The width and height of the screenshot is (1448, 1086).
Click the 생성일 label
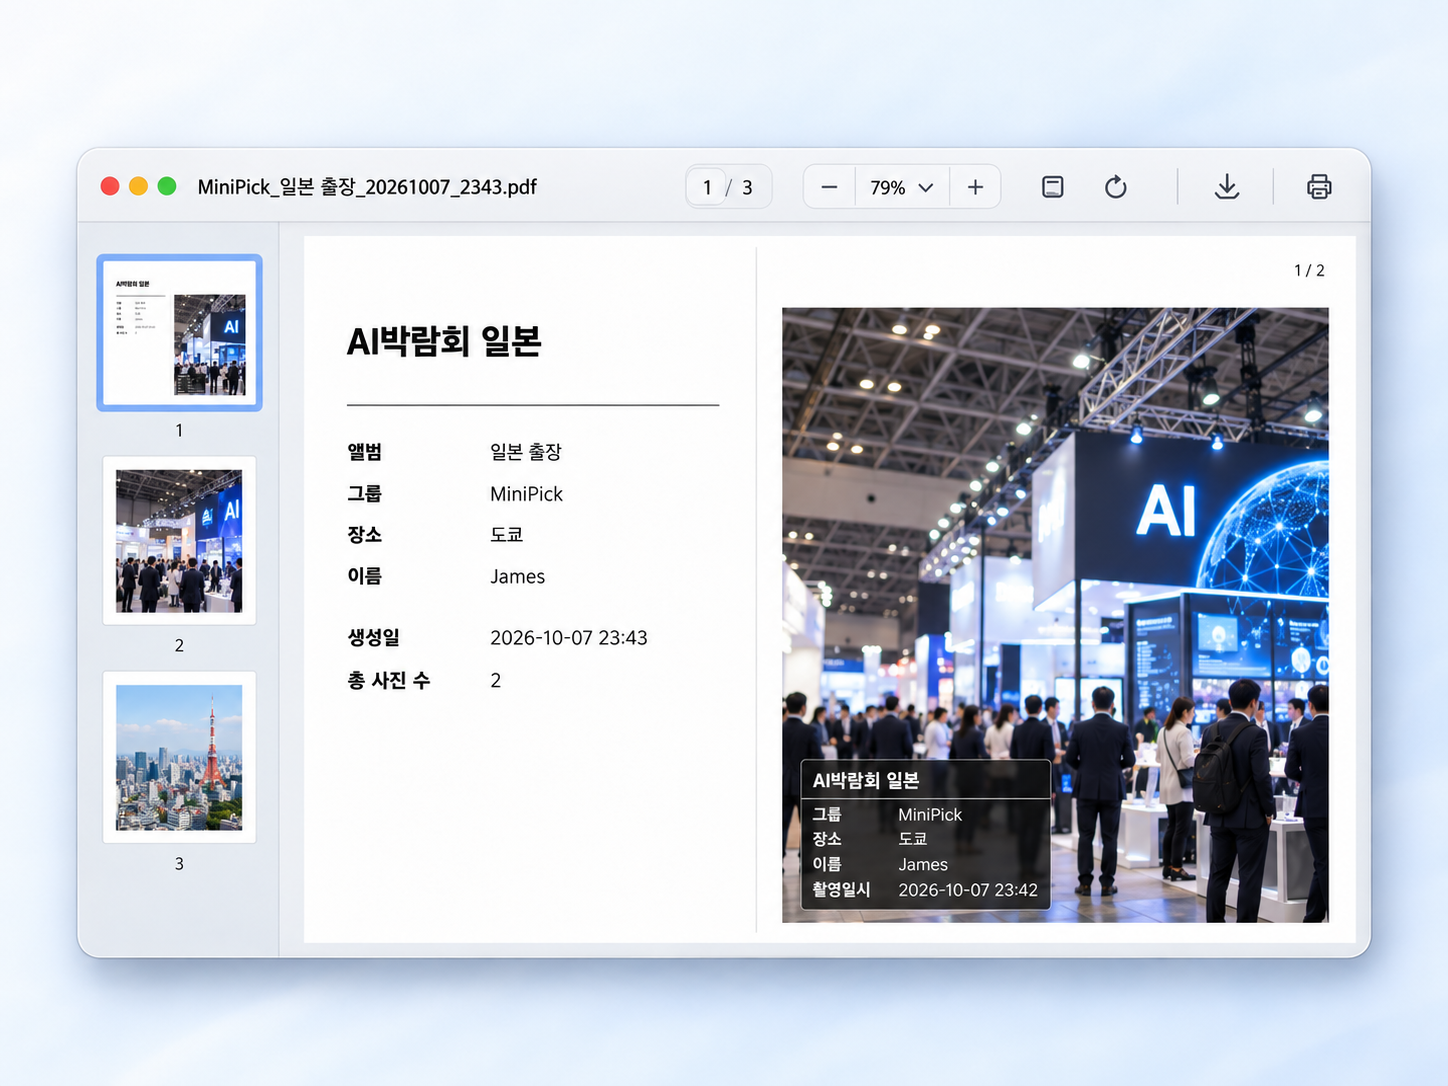pos(373,638)
